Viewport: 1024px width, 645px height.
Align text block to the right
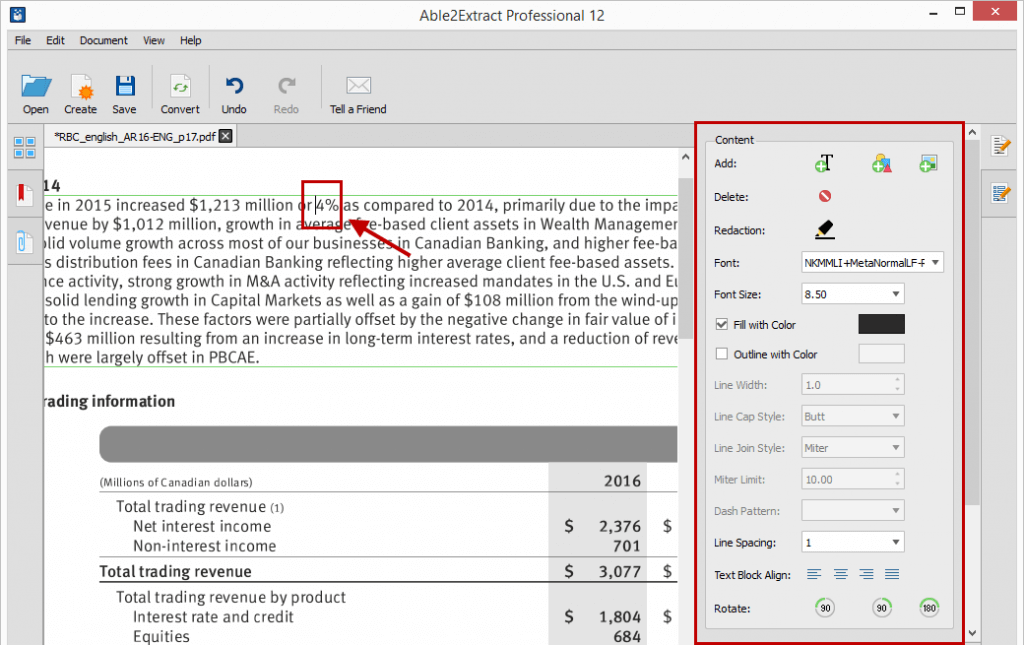click(866, 574)
